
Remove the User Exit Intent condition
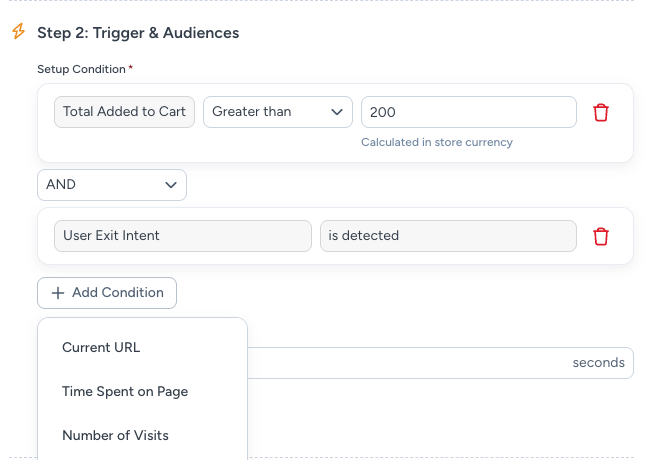[x=601, y=236]
